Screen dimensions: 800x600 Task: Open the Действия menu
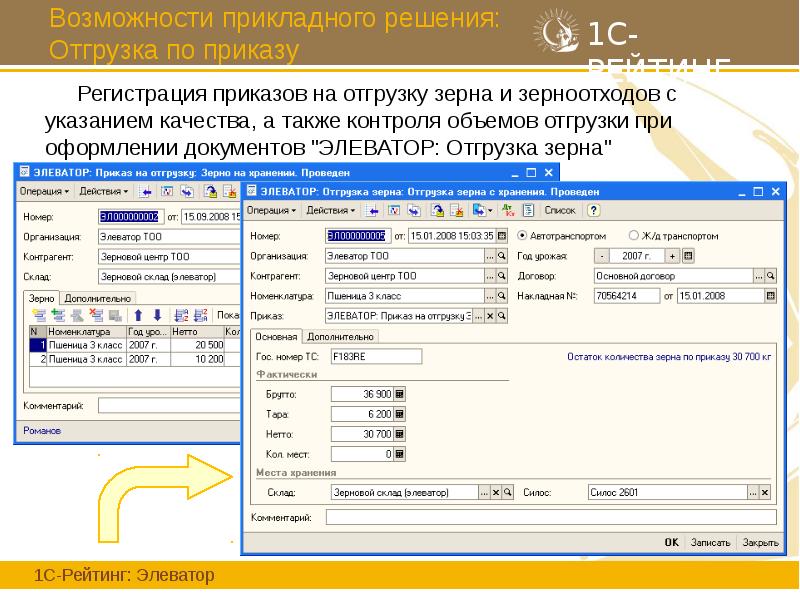[x=328, y=210]
